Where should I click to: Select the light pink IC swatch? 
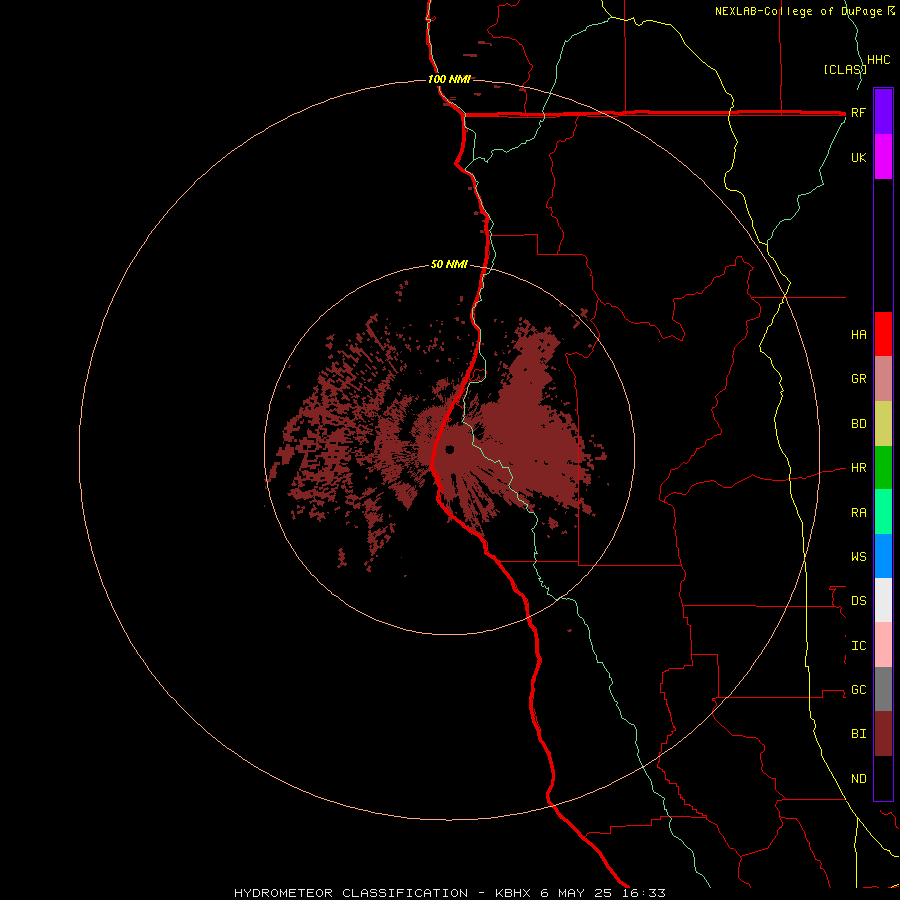tap(883, 645)
